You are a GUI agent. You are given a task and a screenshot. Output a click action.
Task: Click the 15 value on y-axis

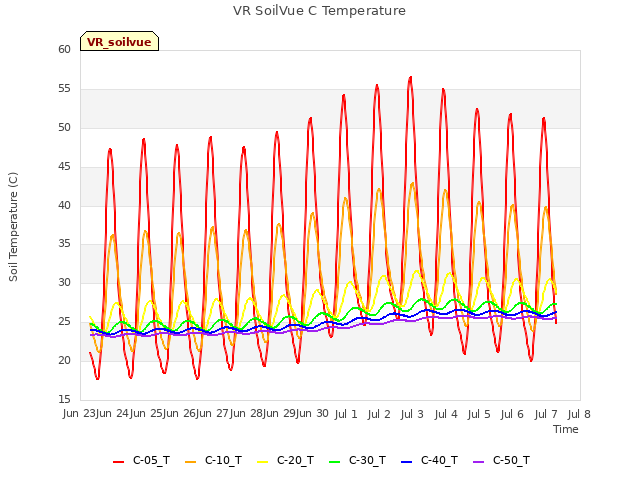(x=64, y=399)
